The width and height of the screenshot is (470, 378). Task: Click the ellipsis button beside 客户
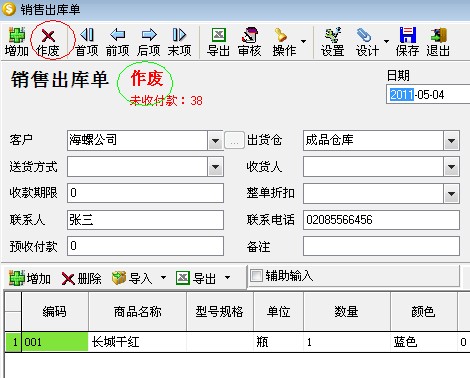point(234,140)
